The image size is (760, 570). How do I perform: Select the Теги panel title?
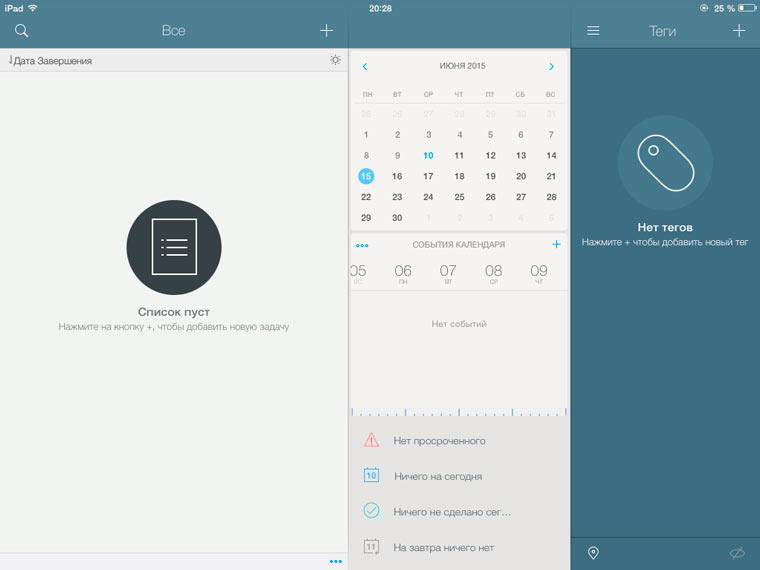pos(663,31)
